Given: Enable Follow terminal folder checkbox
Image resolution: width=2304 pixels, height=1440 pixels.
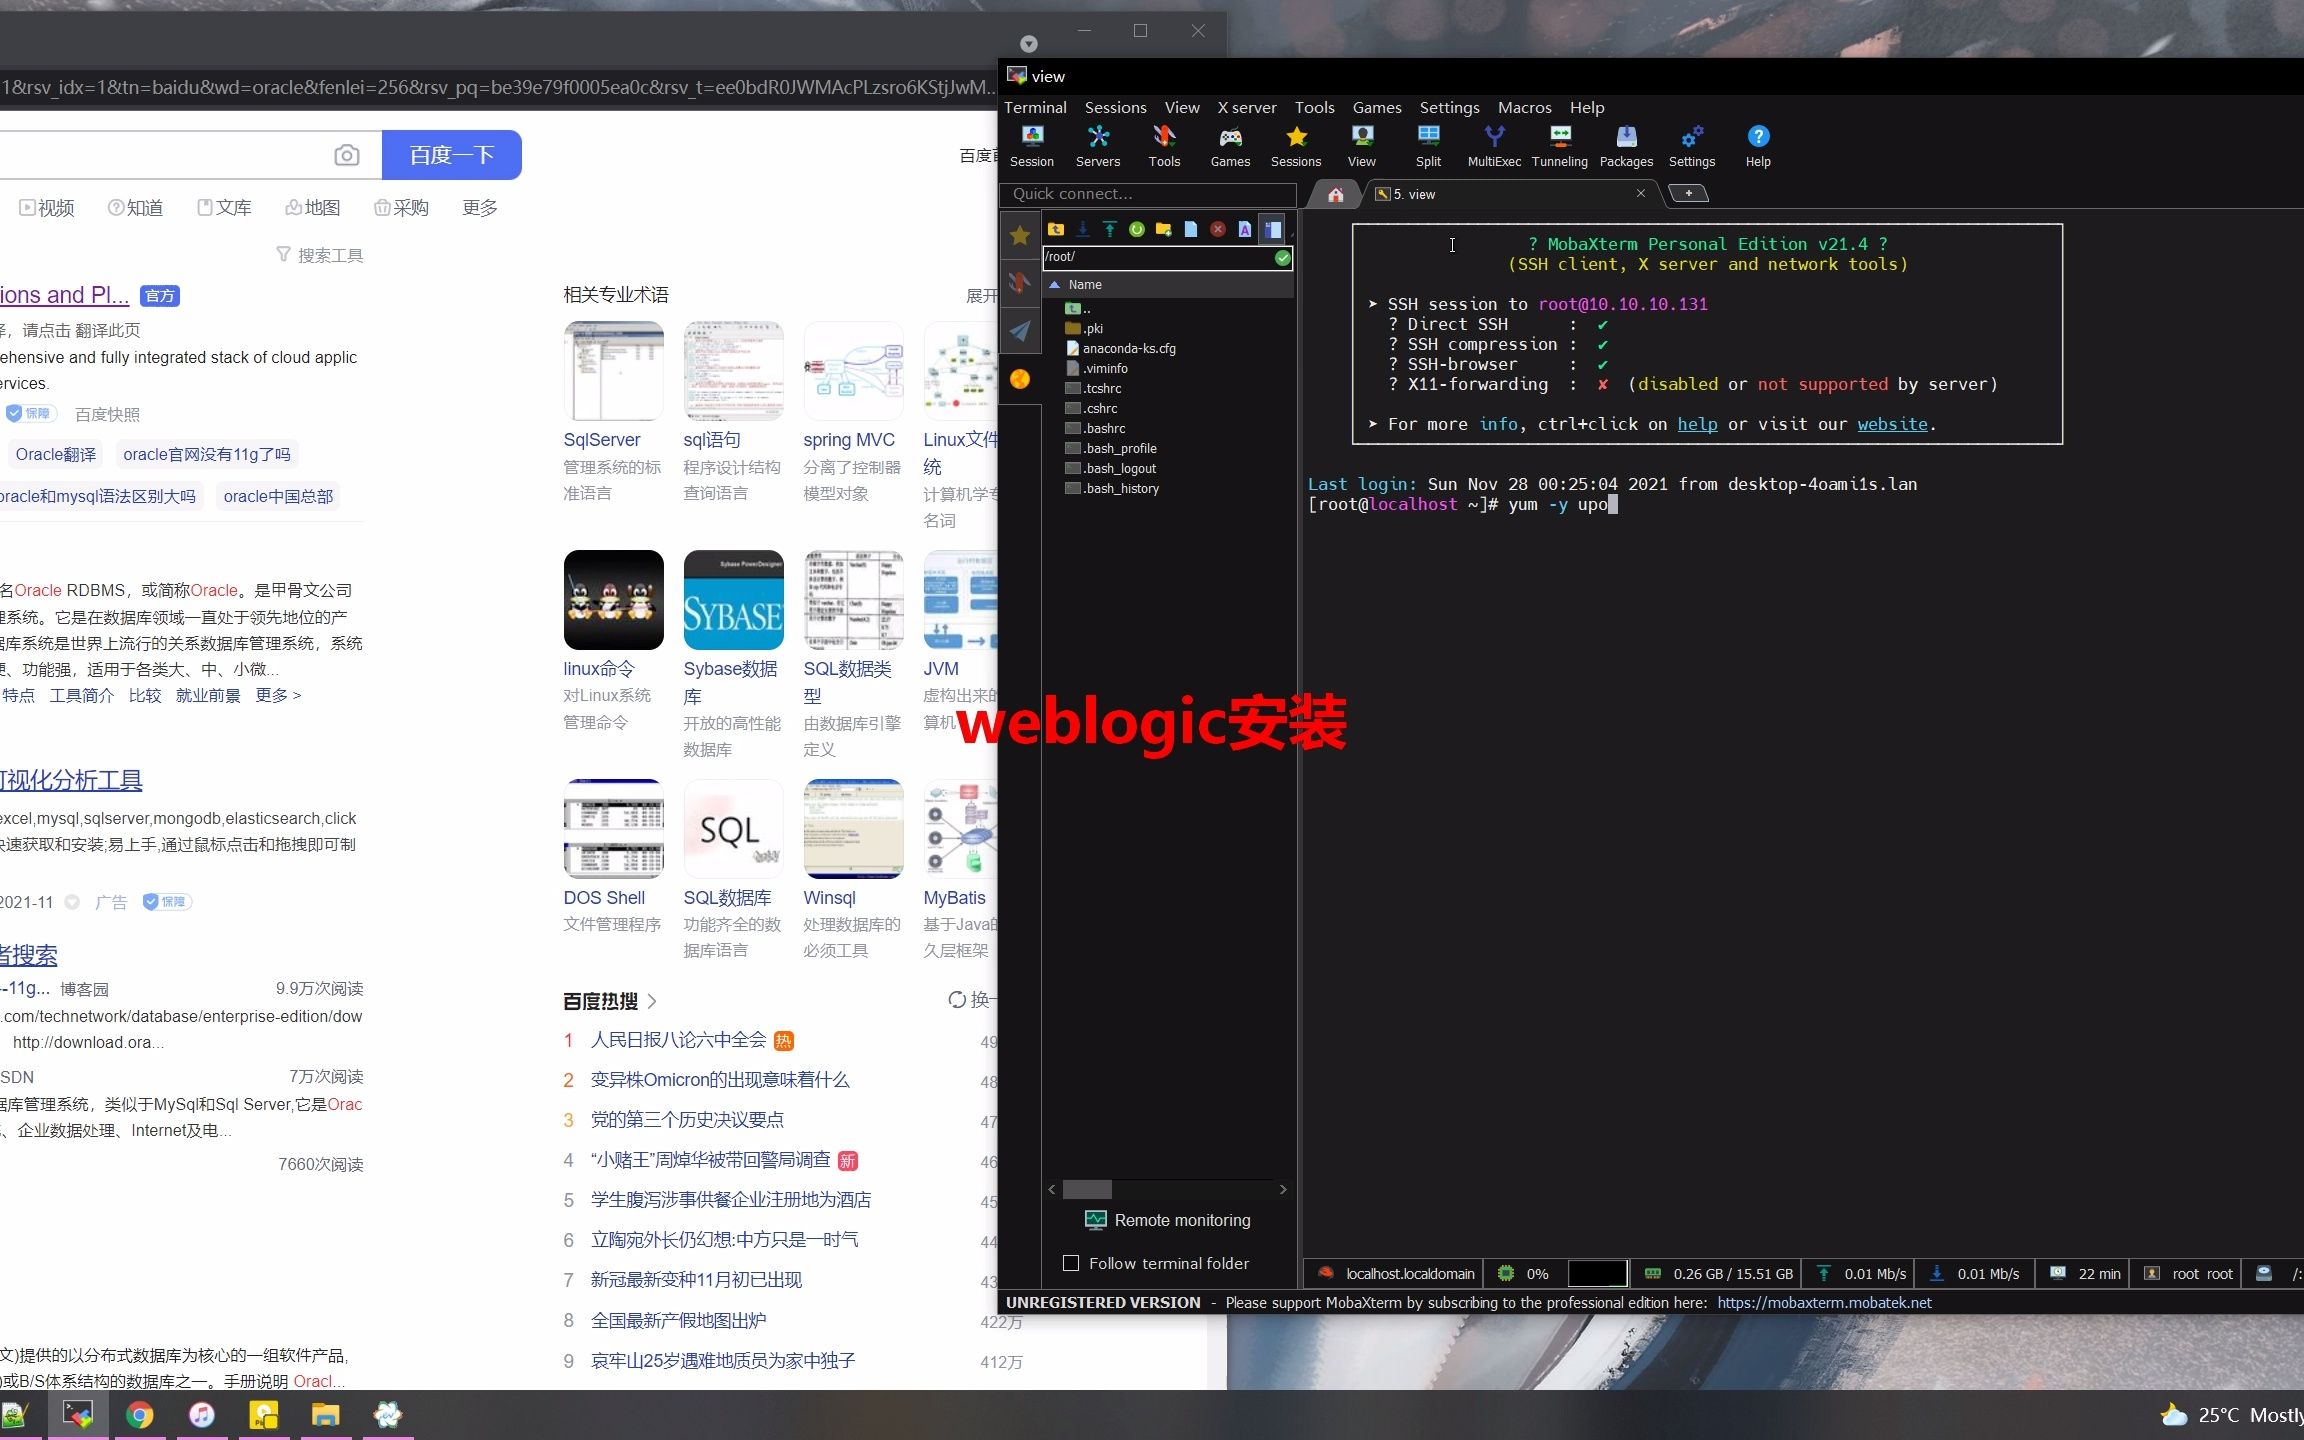Looking at the screenshot, I should [x=1071, y=1263].
